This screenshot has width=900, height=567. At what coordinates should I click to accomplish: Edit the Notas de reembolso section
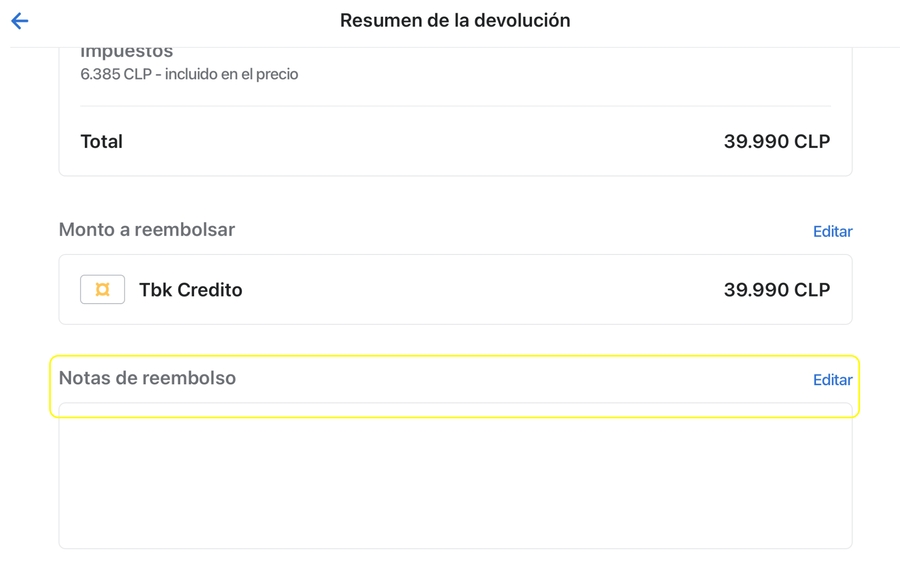point(832,380)
